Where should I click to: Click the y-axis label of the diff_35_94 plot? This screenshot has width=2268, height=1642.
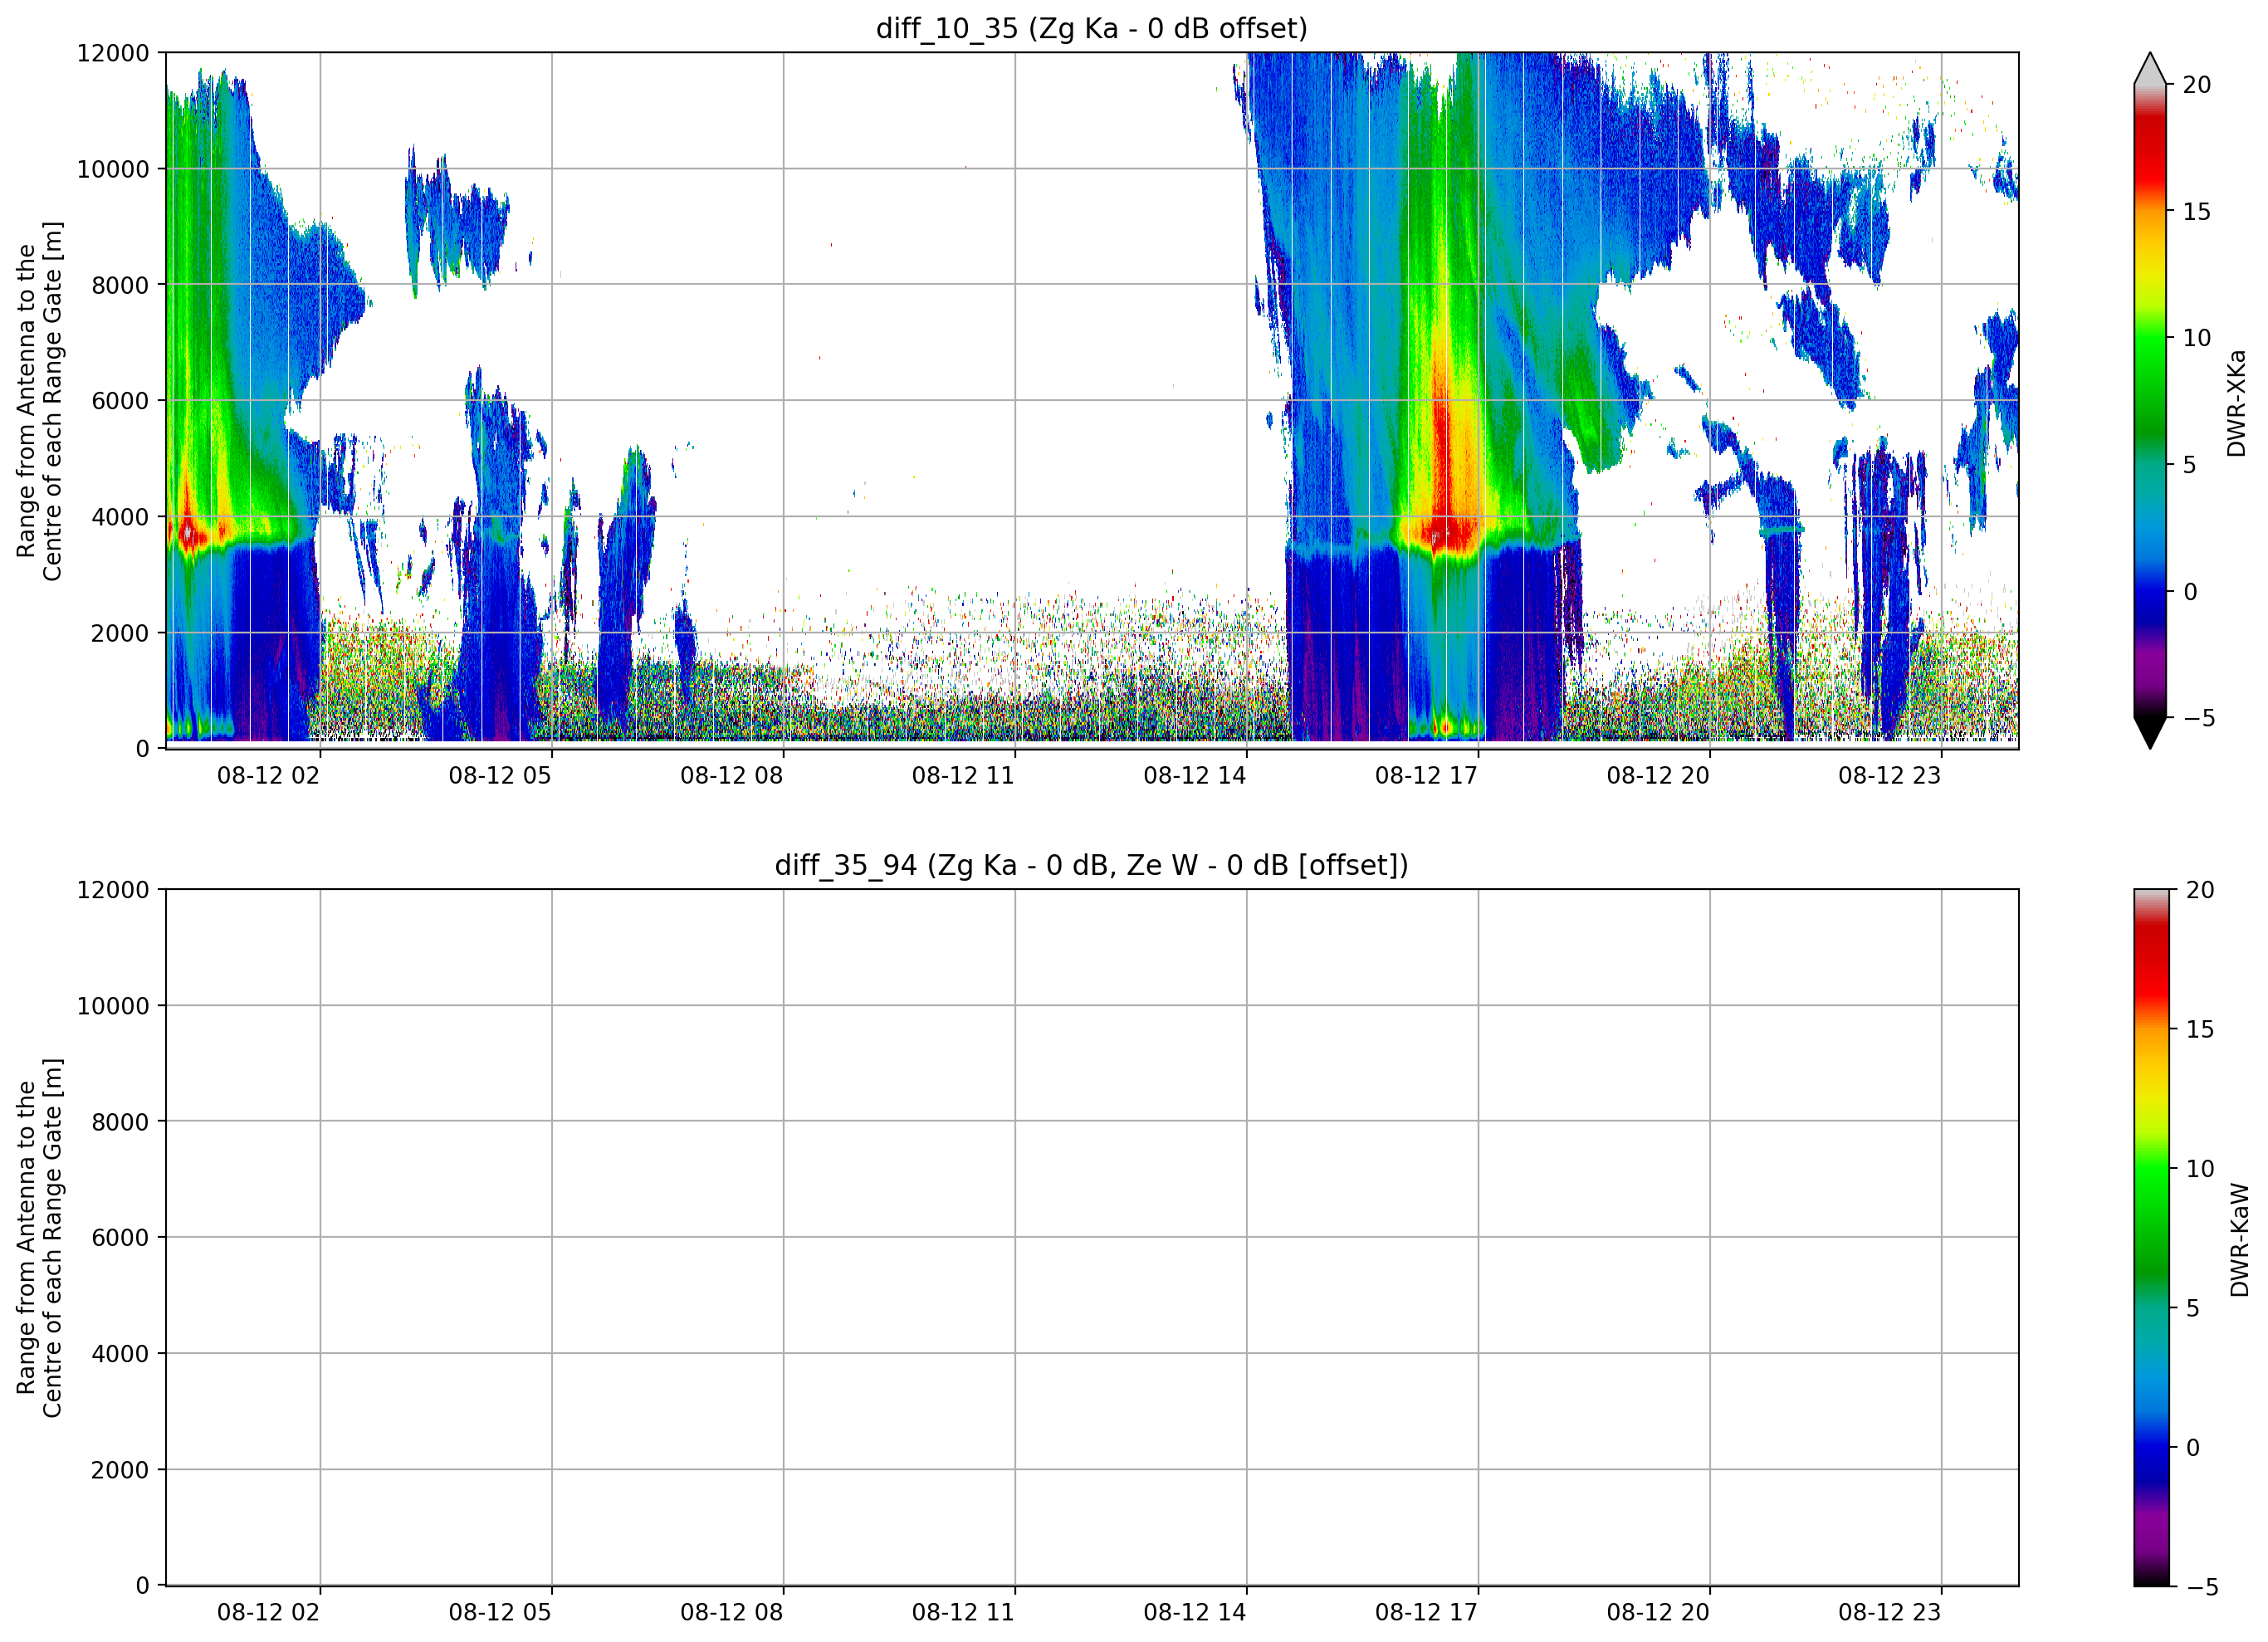(x=40, y=1238)
